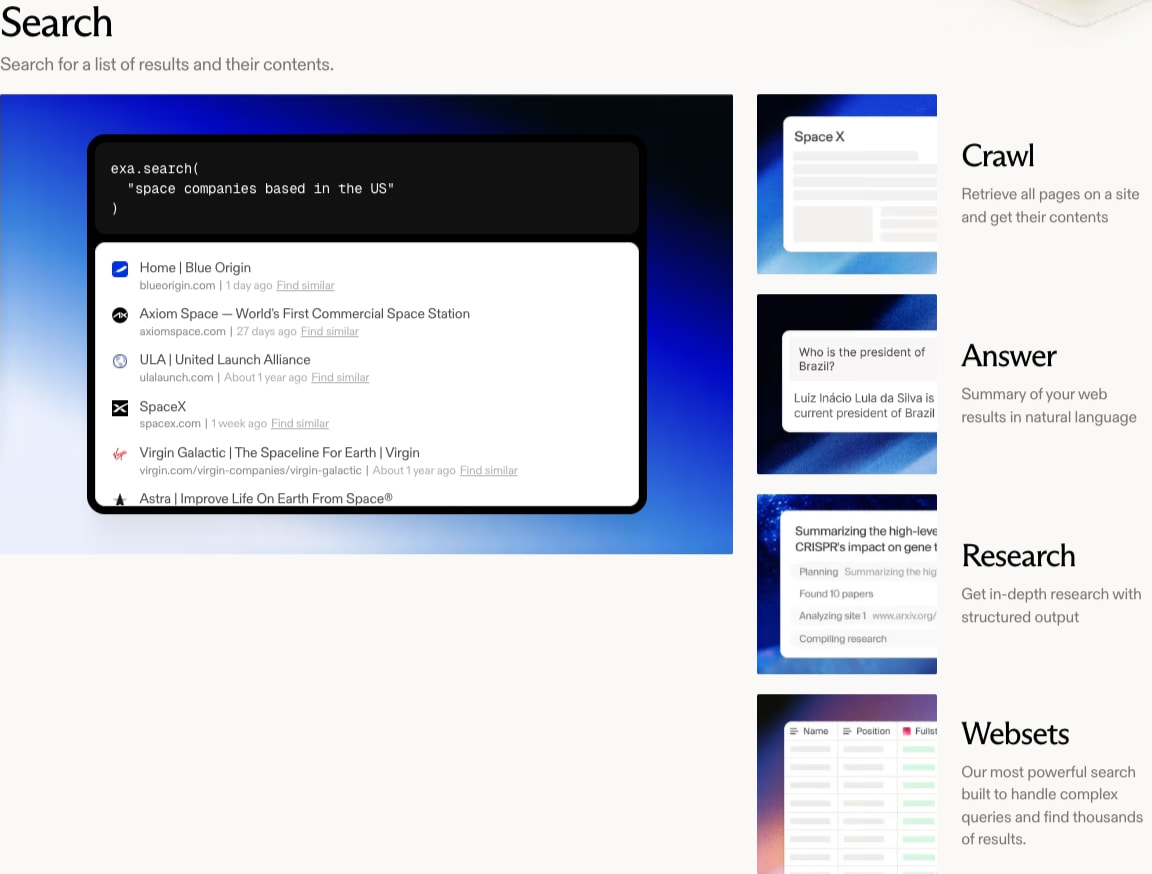Select the Research feature thumbnail
Image resolution: width=1152 pixels, height=874 pixels.
point(846,584)
